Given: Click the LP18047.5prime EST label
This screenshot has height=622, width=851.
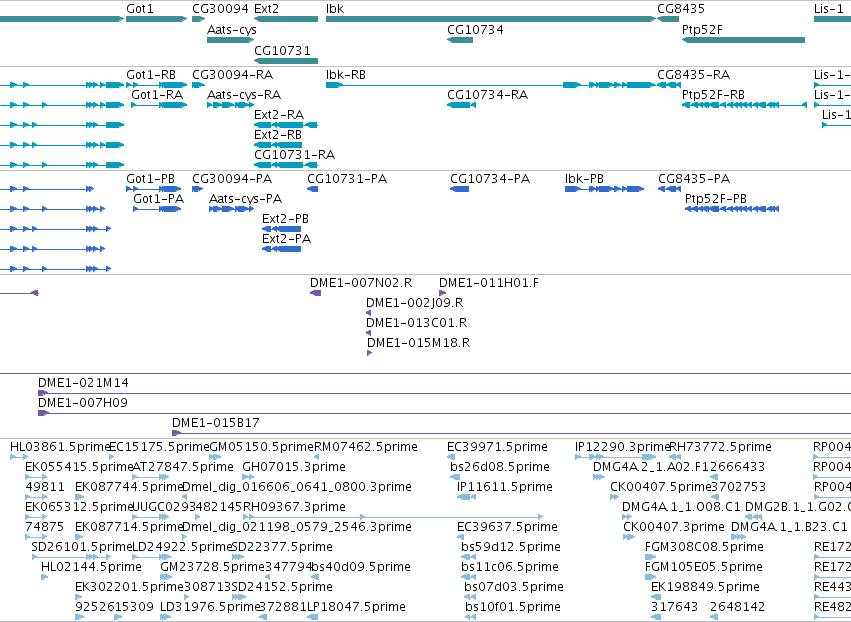Looking at the screenshot, I should (357, 608).
